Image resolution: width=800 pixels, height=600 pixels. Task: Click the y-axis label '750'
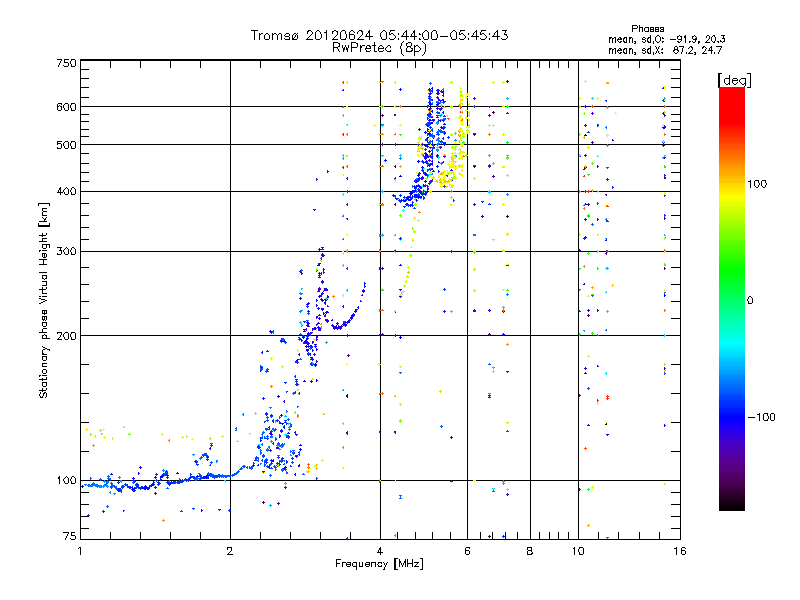(66, 63)
